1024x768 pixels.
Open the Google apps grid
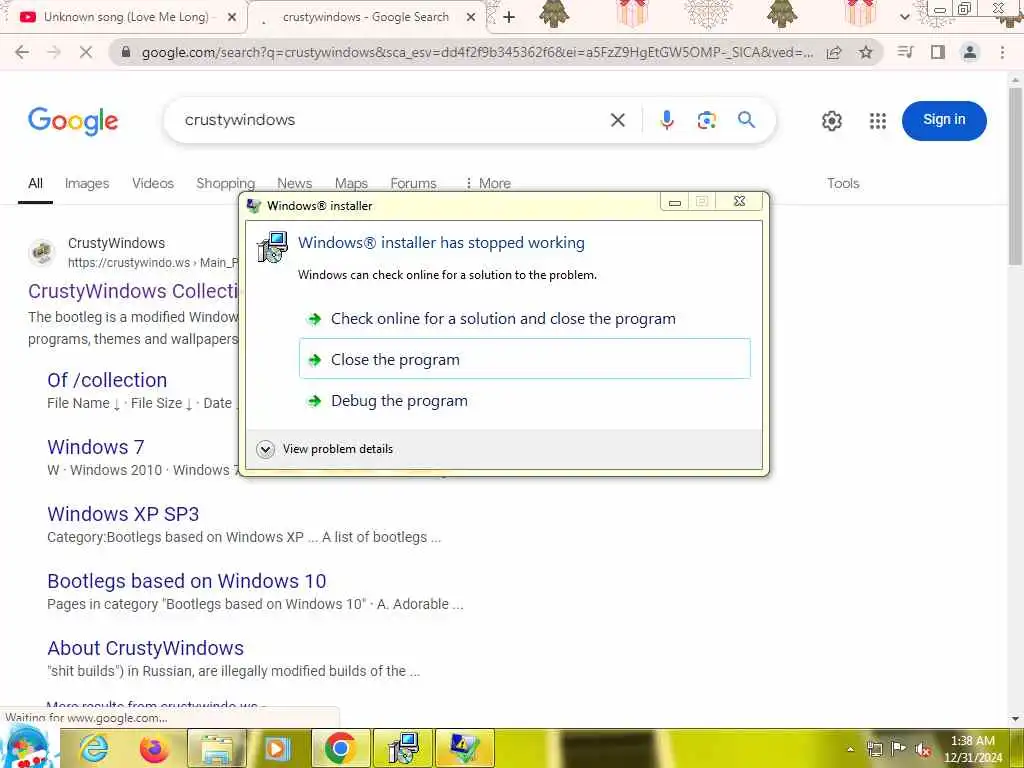pyautogui.click(x=878, y=121)
